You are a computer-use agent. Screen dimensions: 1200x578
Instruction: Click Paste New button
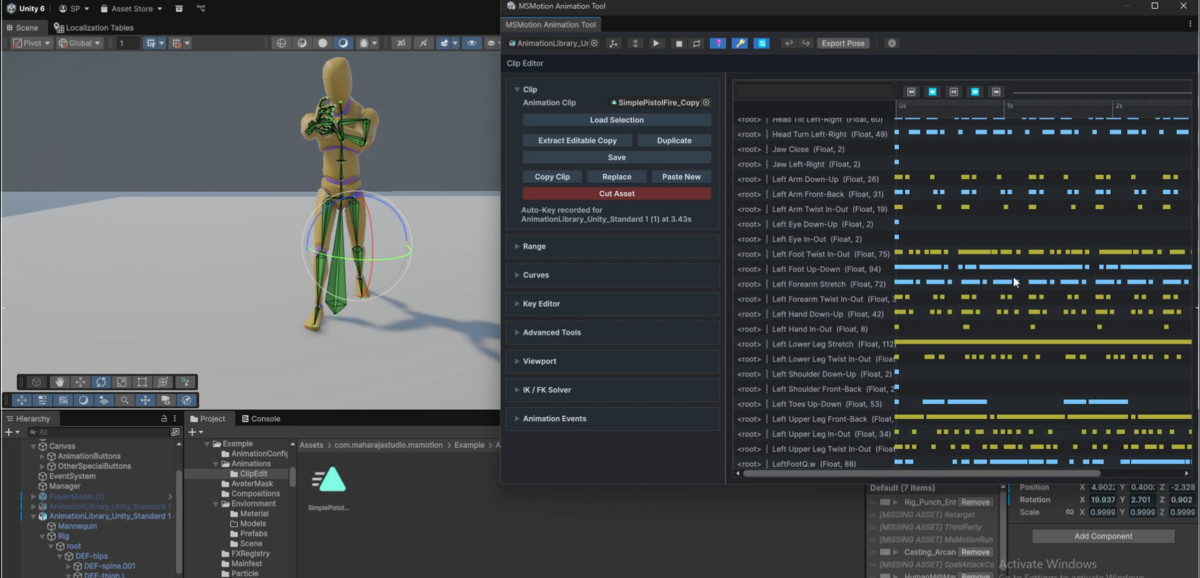681,177
